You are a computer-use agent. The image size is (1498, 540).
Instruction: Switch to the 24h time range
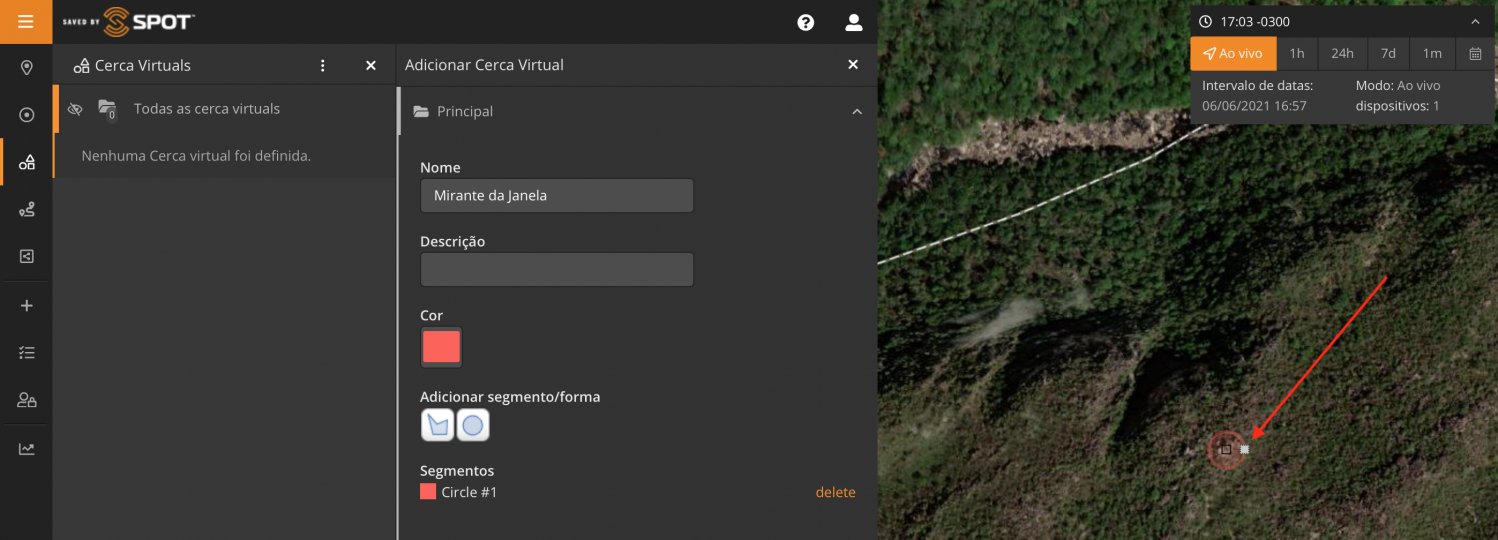1342,54
